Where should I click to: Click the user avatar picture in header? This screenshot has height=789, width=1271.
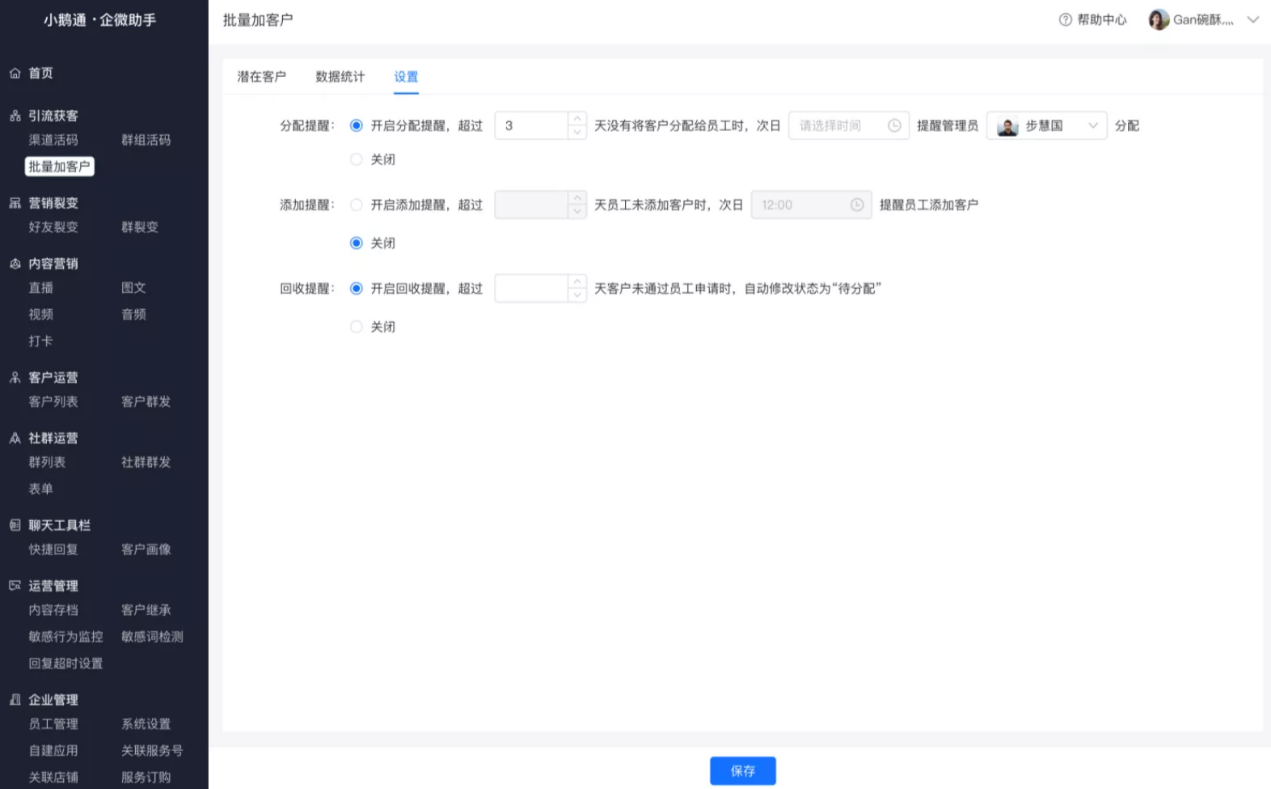coord(1159,20)
